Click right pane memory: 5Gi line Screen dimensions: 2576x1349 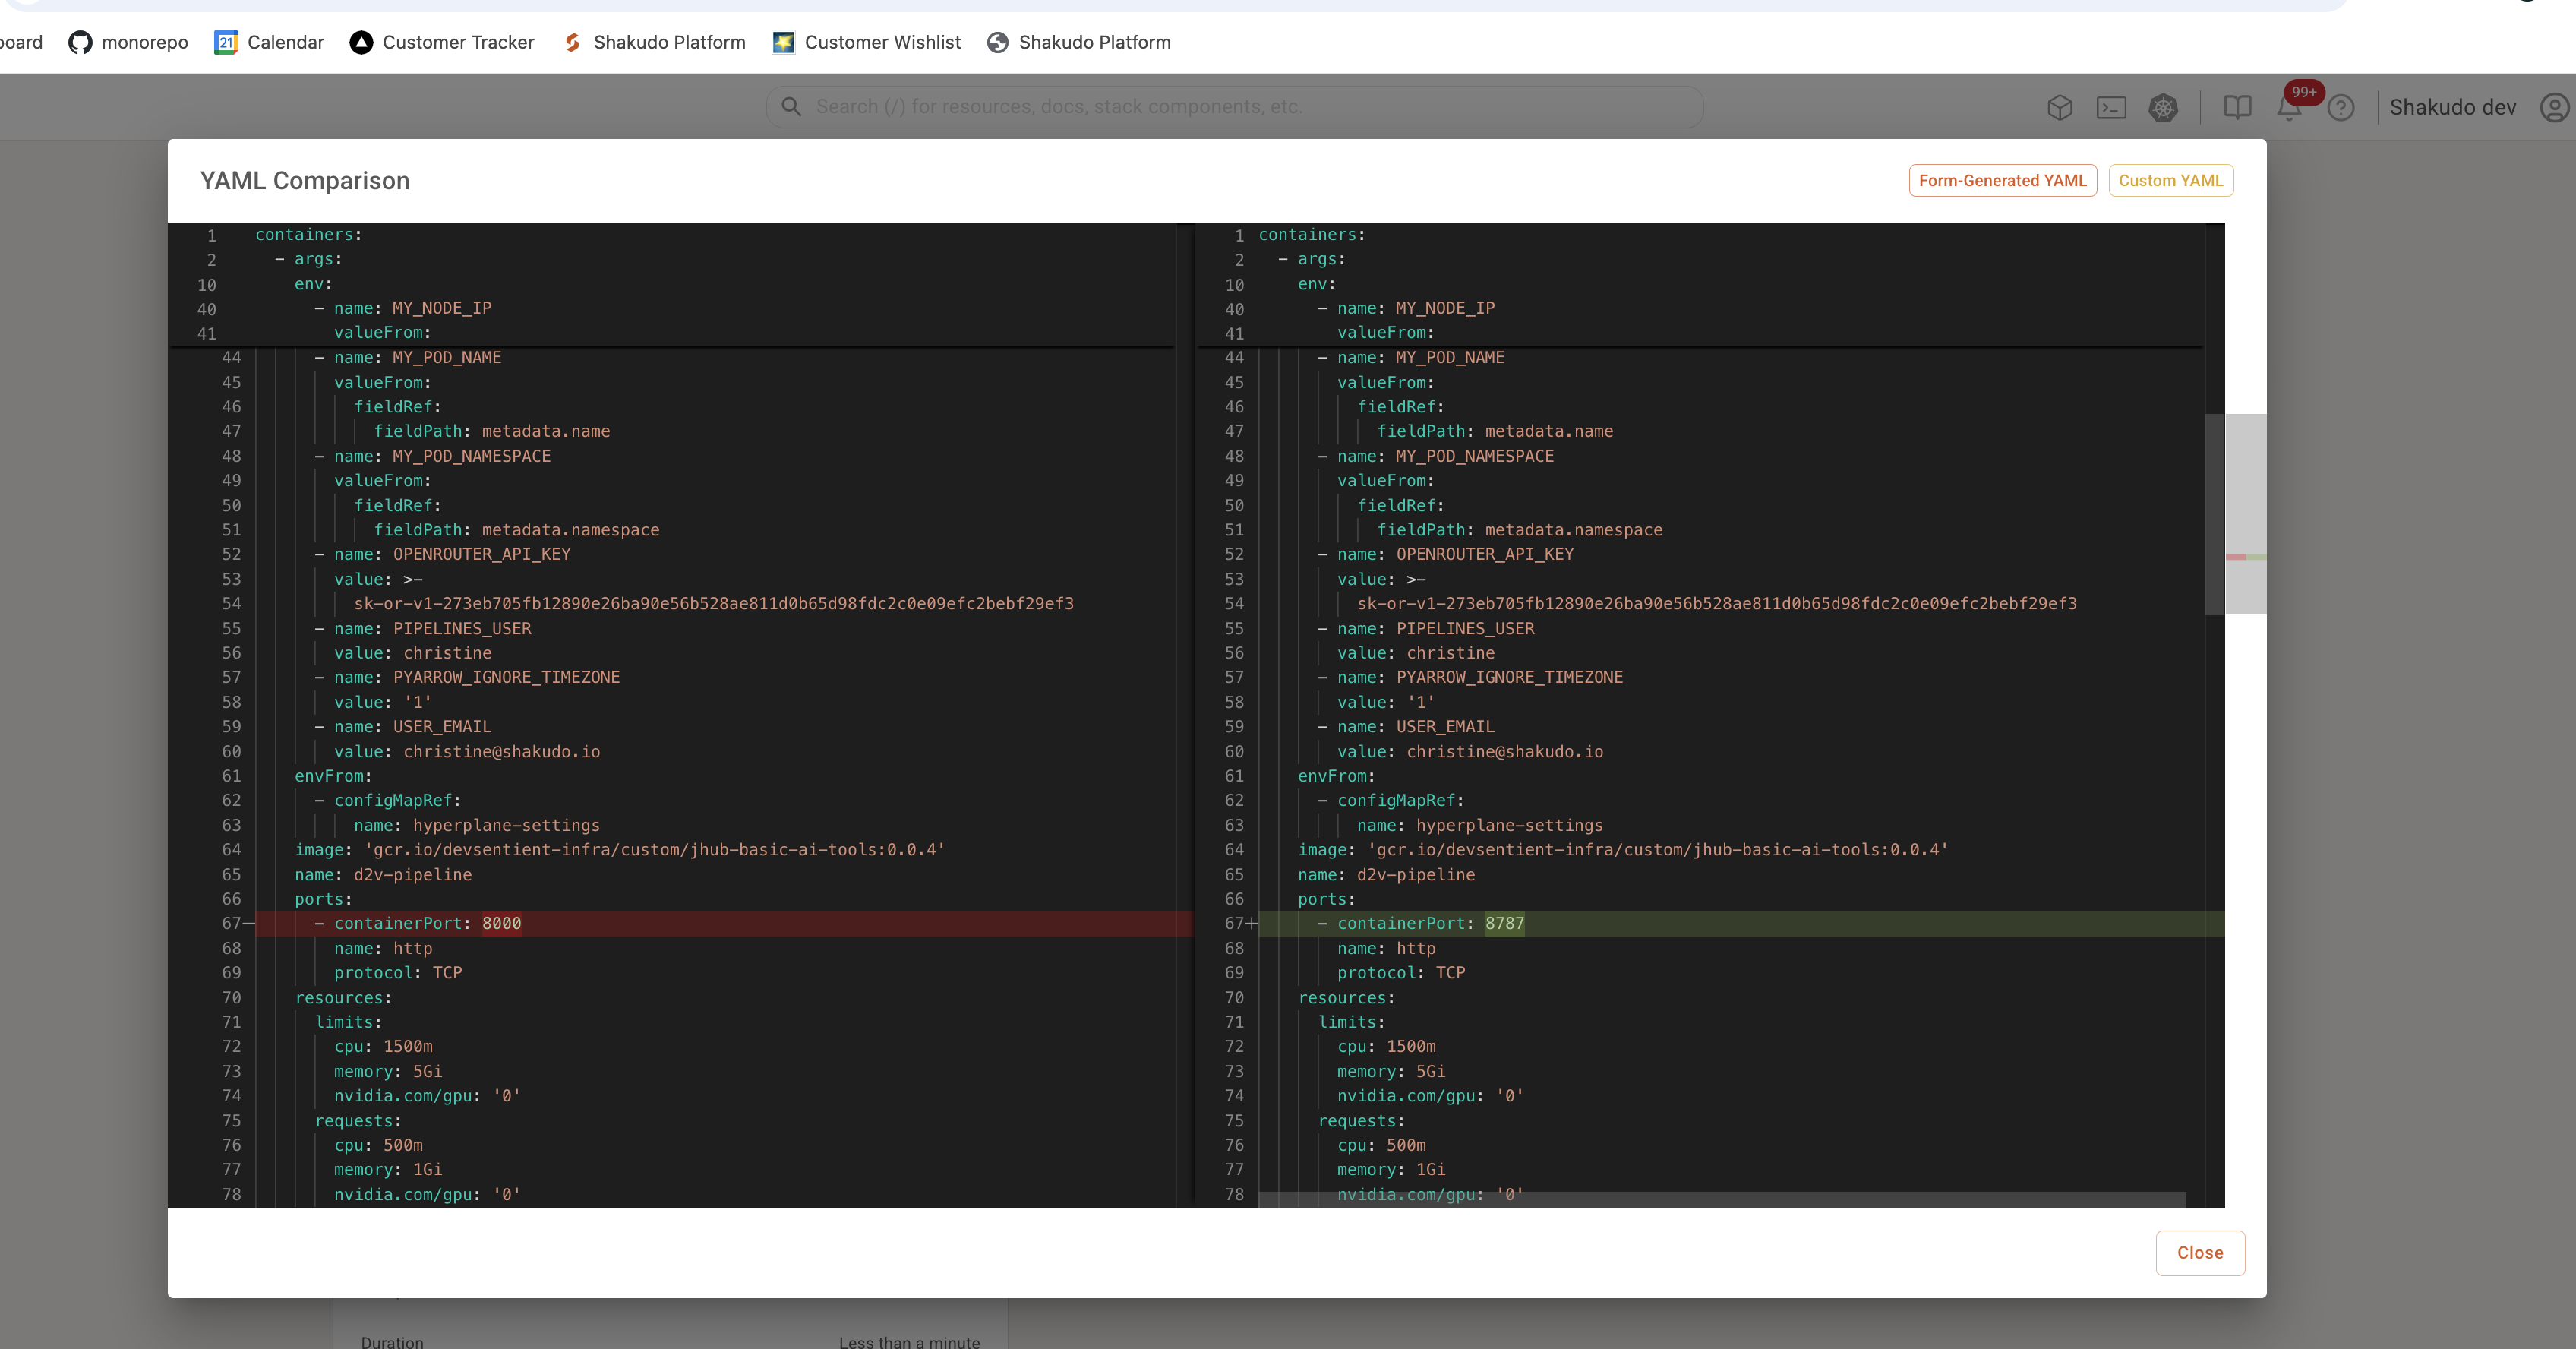[1391, 1071]
